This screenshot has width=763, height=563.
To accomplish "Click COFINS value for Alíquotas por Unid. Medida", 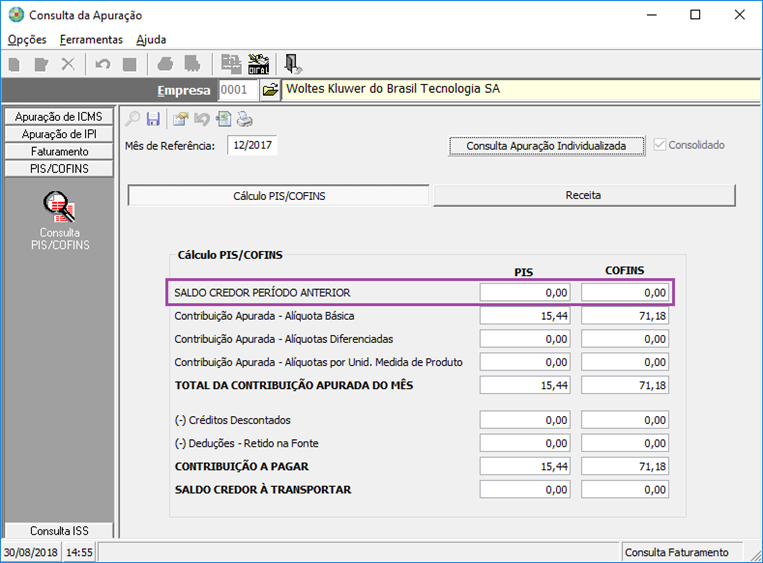I will pos(625,362).
